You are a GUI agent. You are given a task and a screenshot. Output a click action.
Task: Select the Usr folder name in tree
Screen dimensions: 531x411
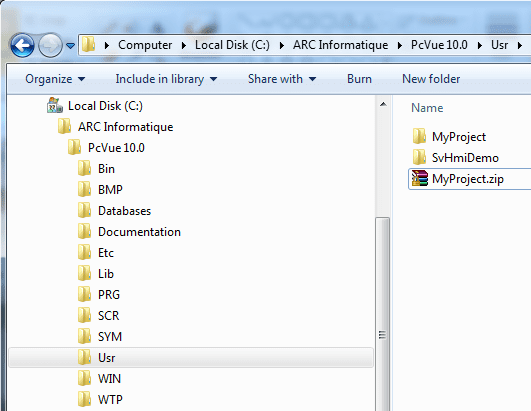pyautogui.click(x=106, y=358)
